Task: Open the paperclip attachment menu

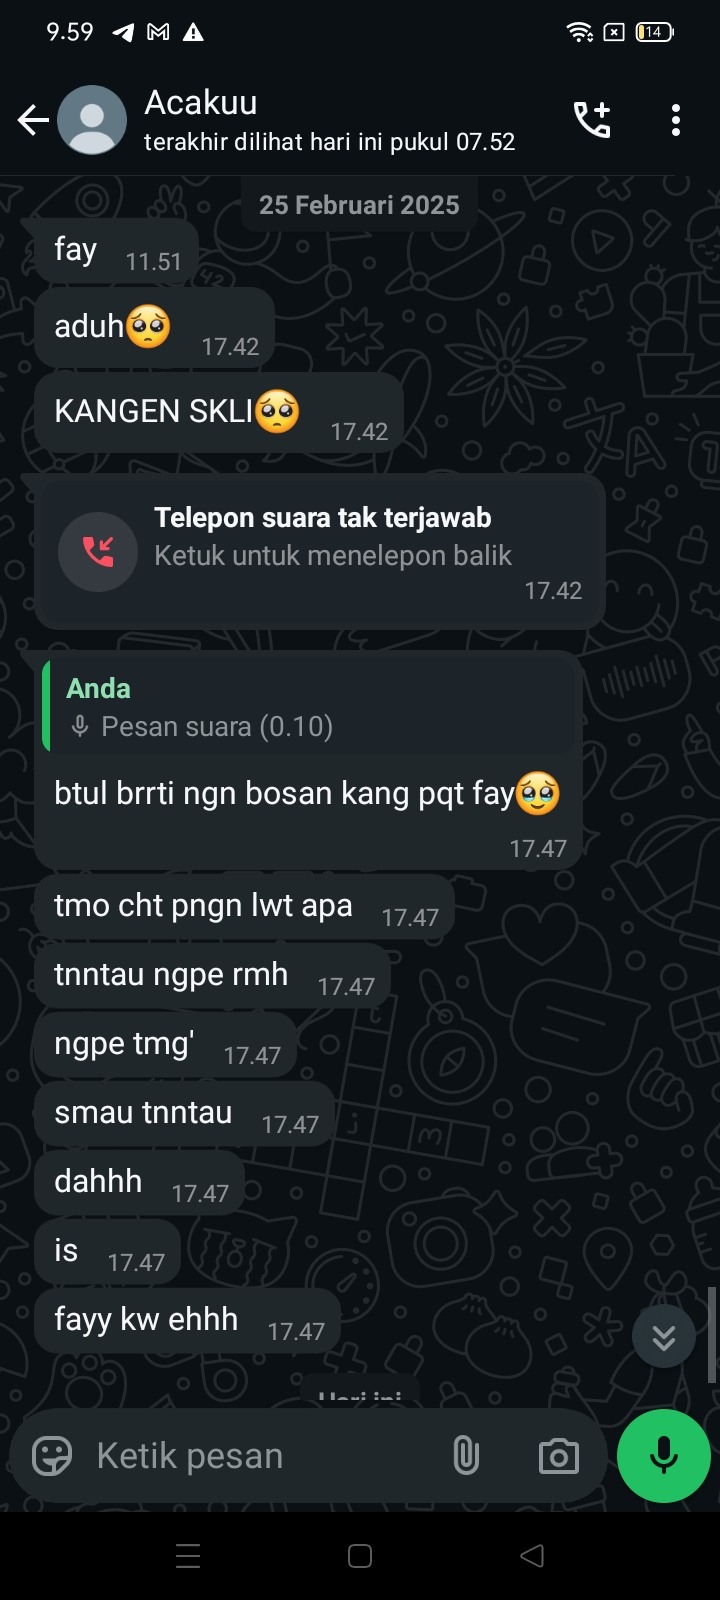Action: point(466,1456)
